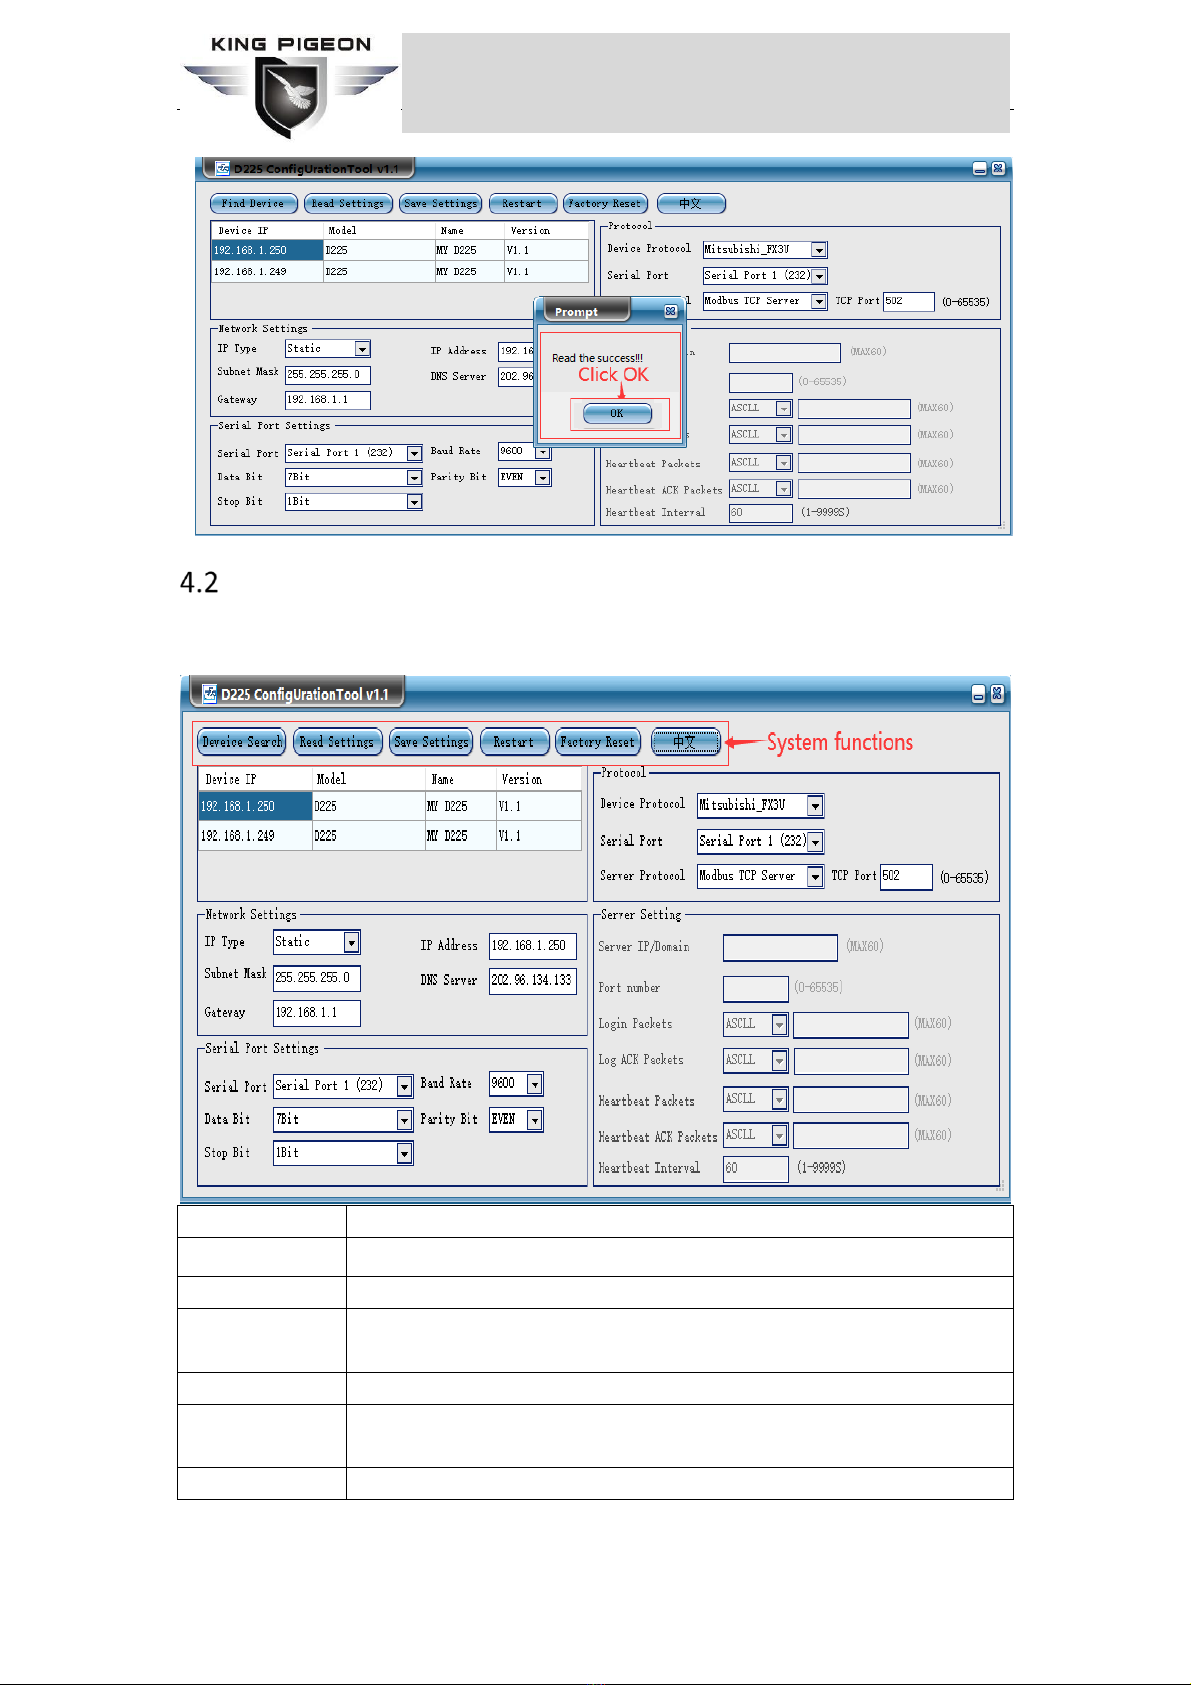The image size is (1191, 1685).
Task: Click app icon in System functions window title bar
Action: click(x=210, y=693)
